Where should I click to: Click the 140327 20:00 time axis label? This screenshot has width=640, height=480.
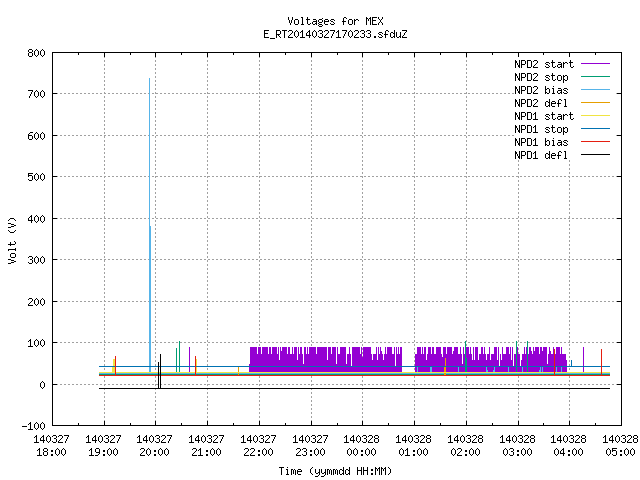(x=154, y=446)
